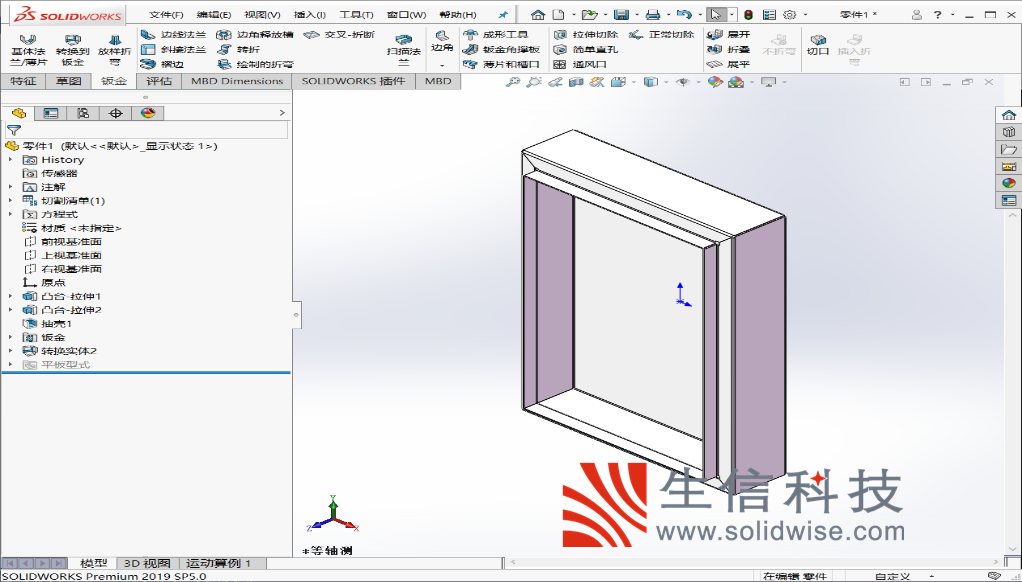Click the Home icon in the quick toolbar
Screen dimensions: 1022x582
(538, 14)
